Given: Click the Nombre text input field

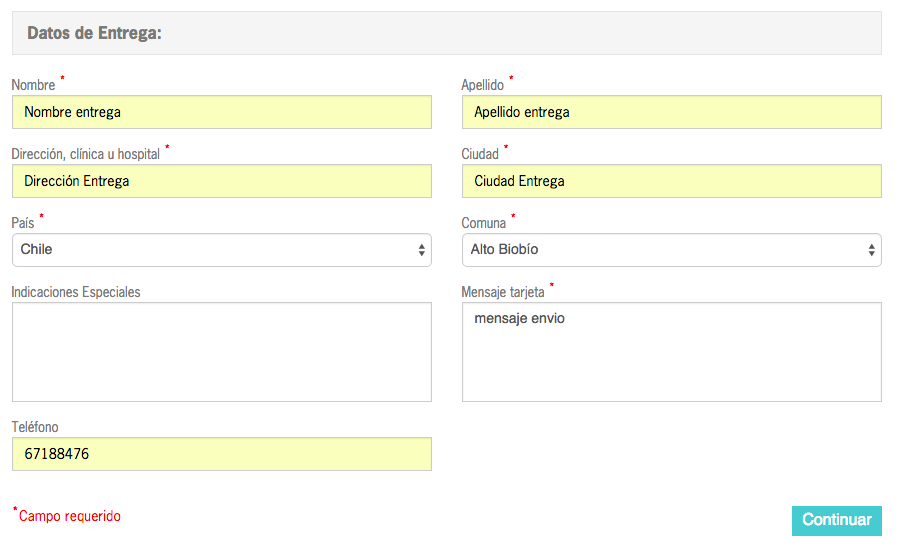Looking at the screenshot, I should pos(221,112).
